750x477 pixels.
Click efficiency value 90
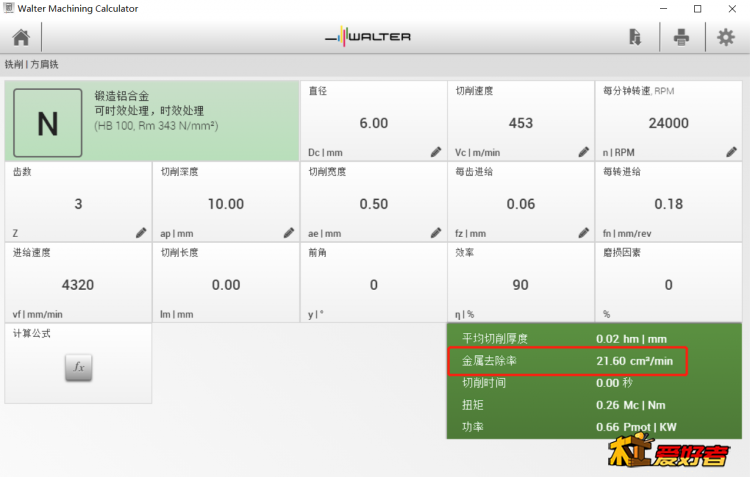coord(520,285)
